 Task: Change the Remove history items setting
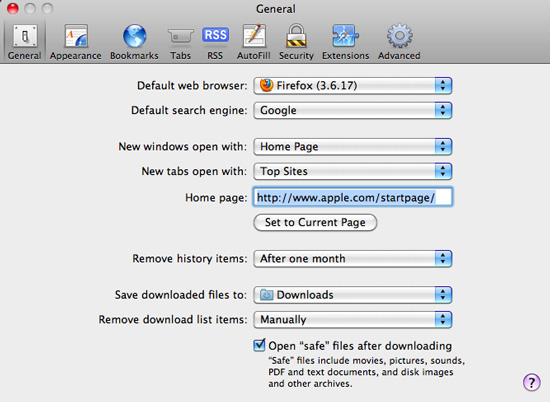(353, 259)
